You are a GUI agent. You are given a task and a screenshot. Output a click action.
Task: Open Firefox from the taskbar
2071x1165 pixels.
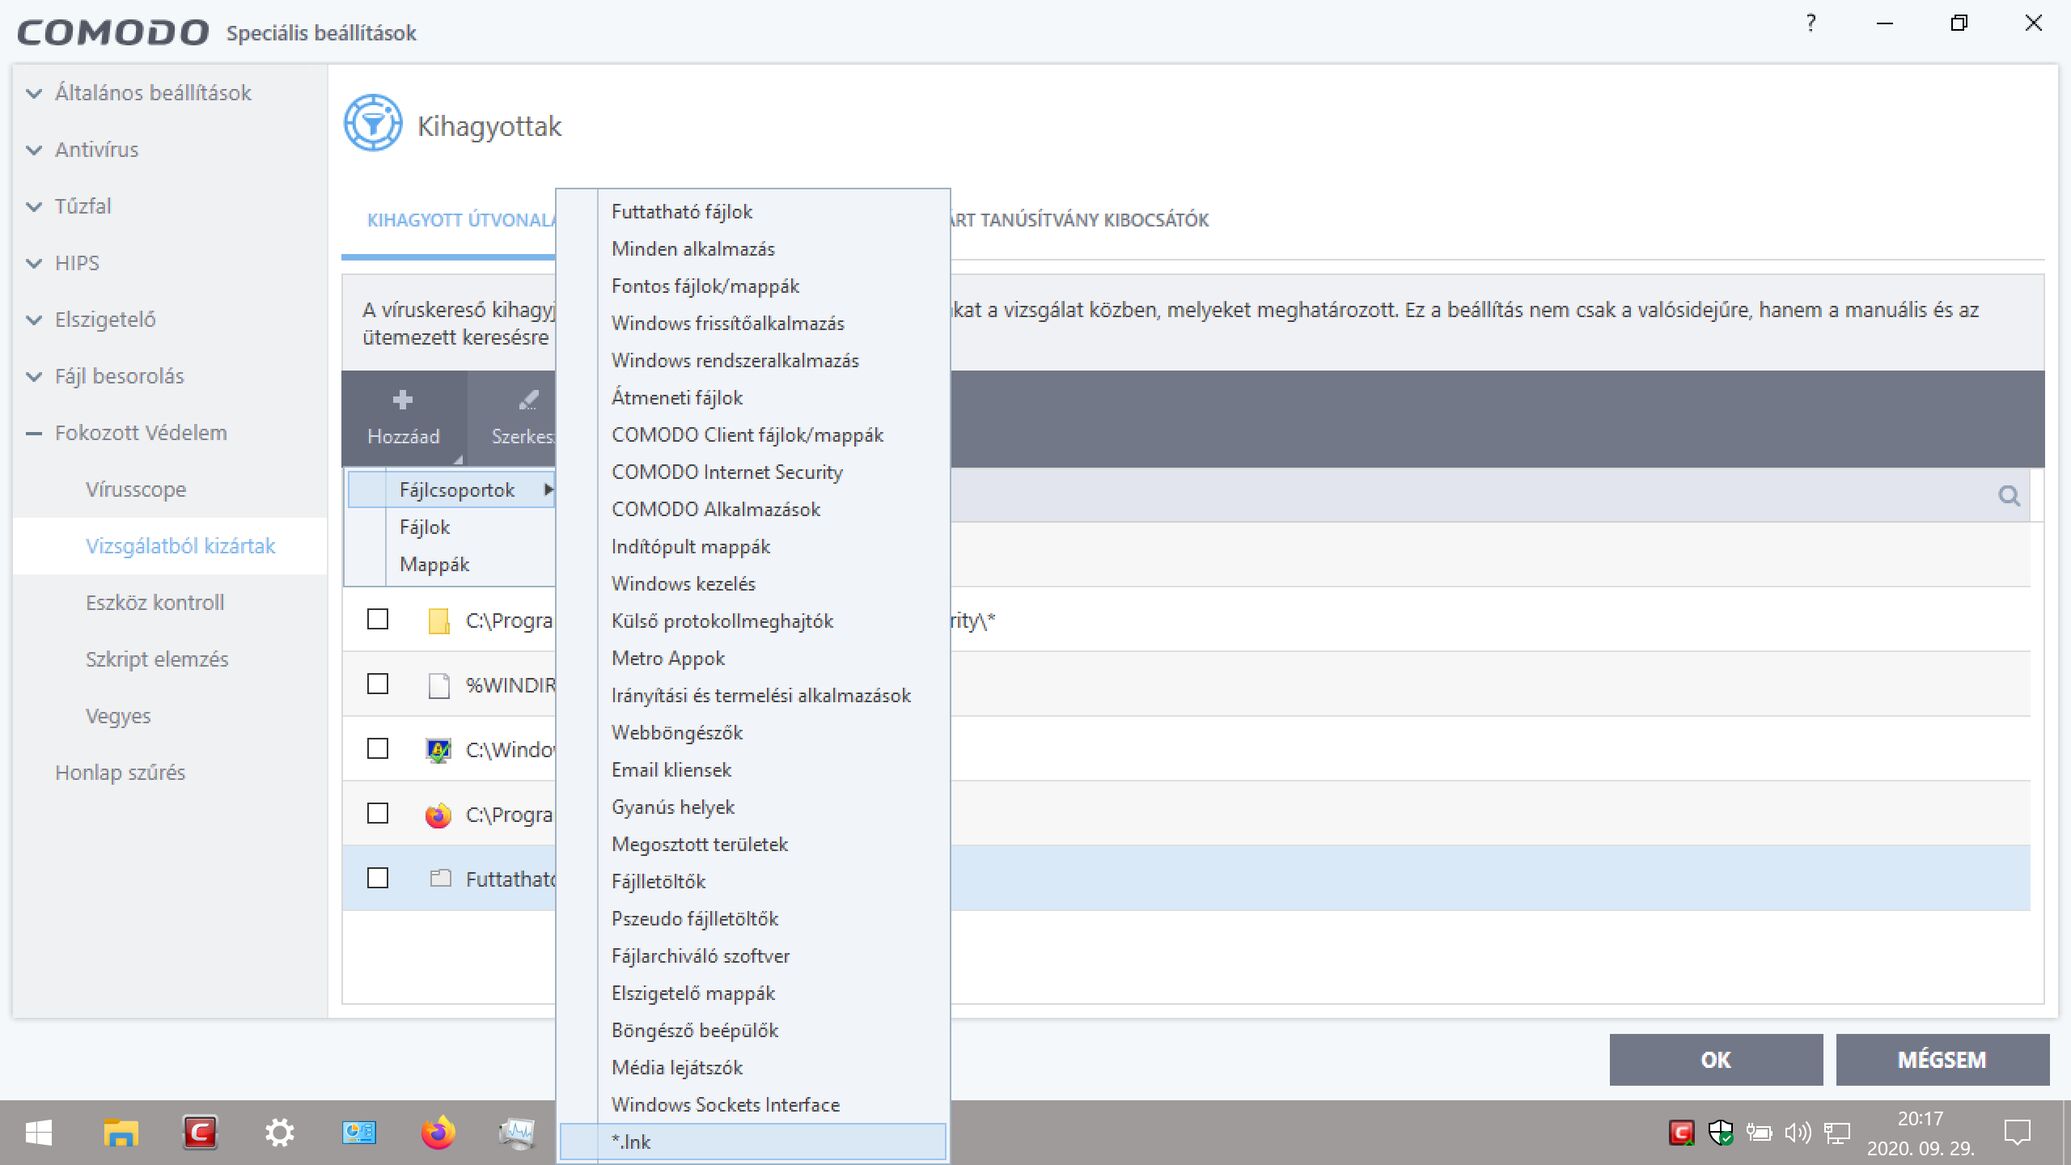[x=438, y=1133]
